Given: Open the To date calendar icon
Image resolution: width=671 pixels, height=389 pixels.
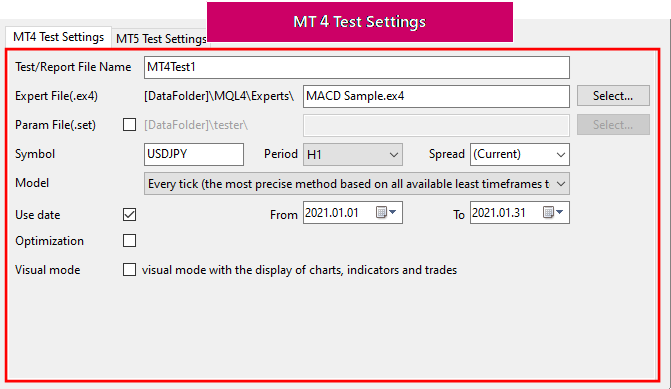Looking at the screenshot, I should coord(552,212).
